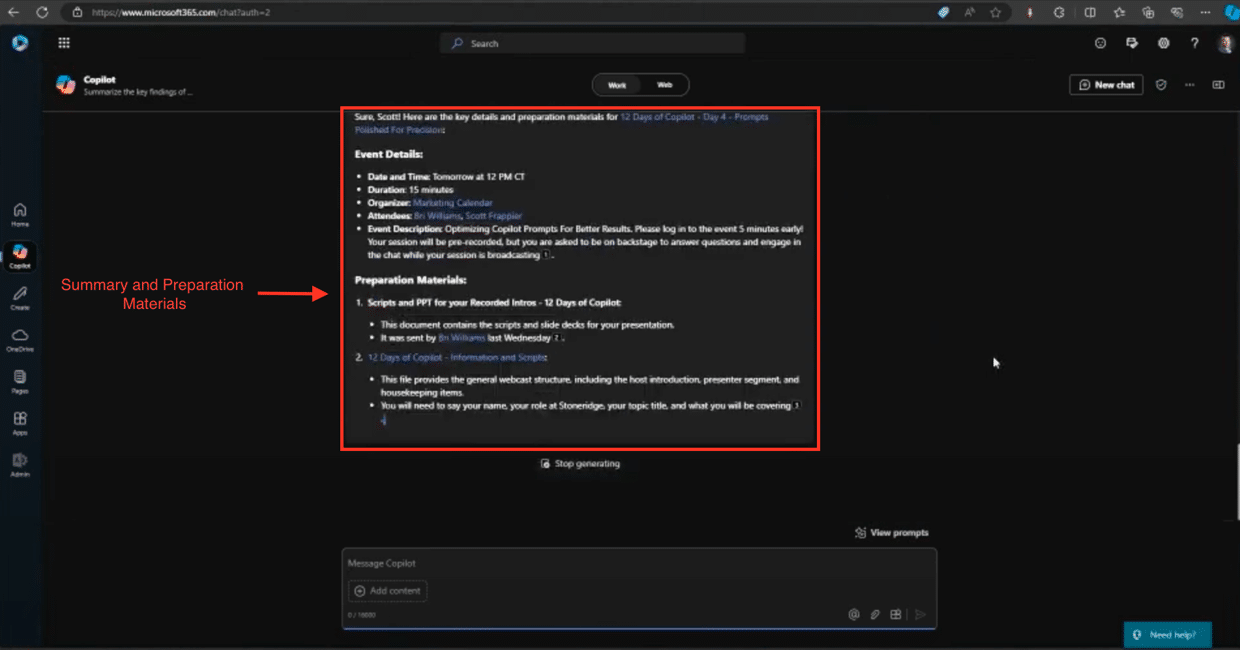Open the View prompts link
The height and width of the screenshot is (650, 1240).
tap(891, 533)
